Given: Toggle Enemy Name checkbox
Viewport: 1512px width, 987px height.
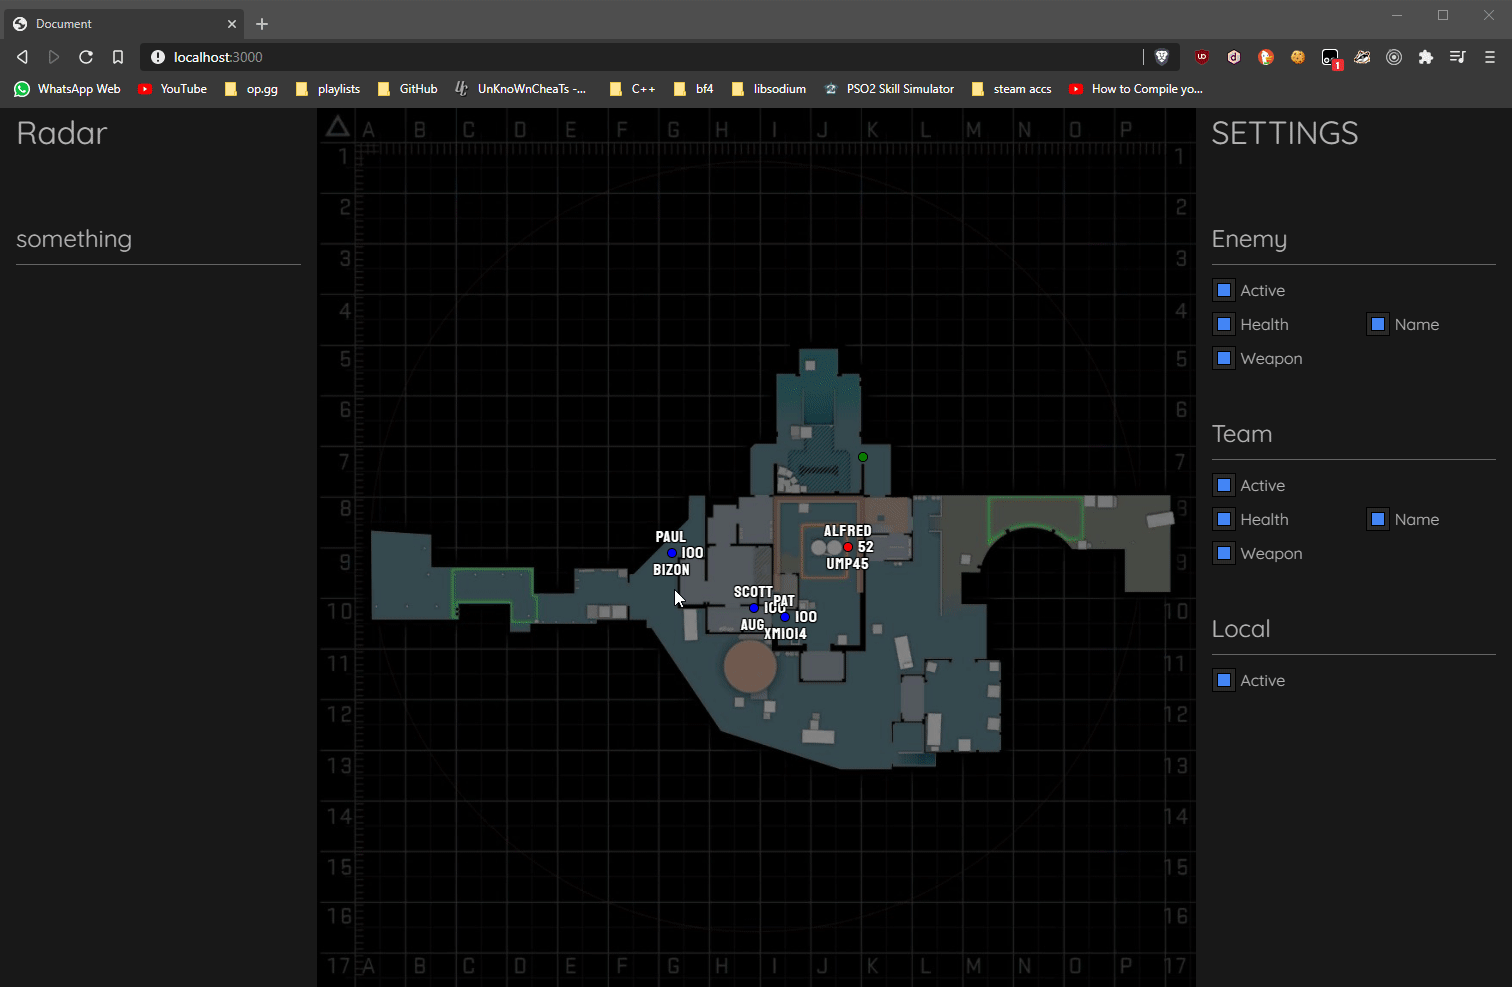Looking at the screenshot, I should click(1378, 324).
